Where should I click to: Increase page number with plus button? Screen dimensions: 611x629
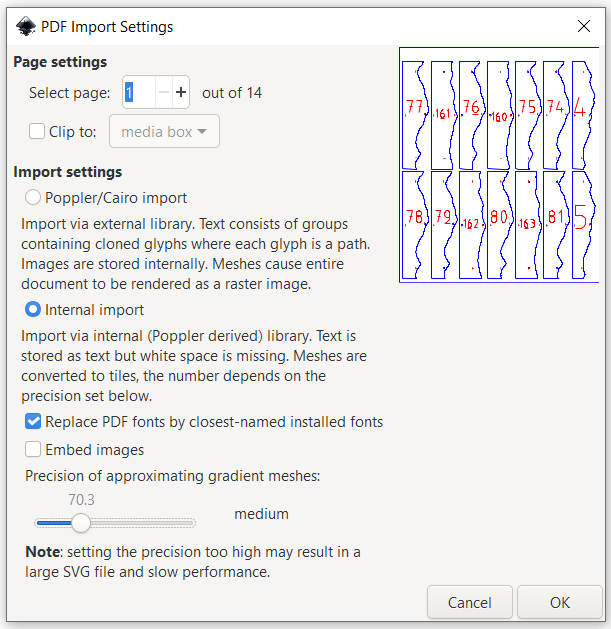(x=181, y=93)
